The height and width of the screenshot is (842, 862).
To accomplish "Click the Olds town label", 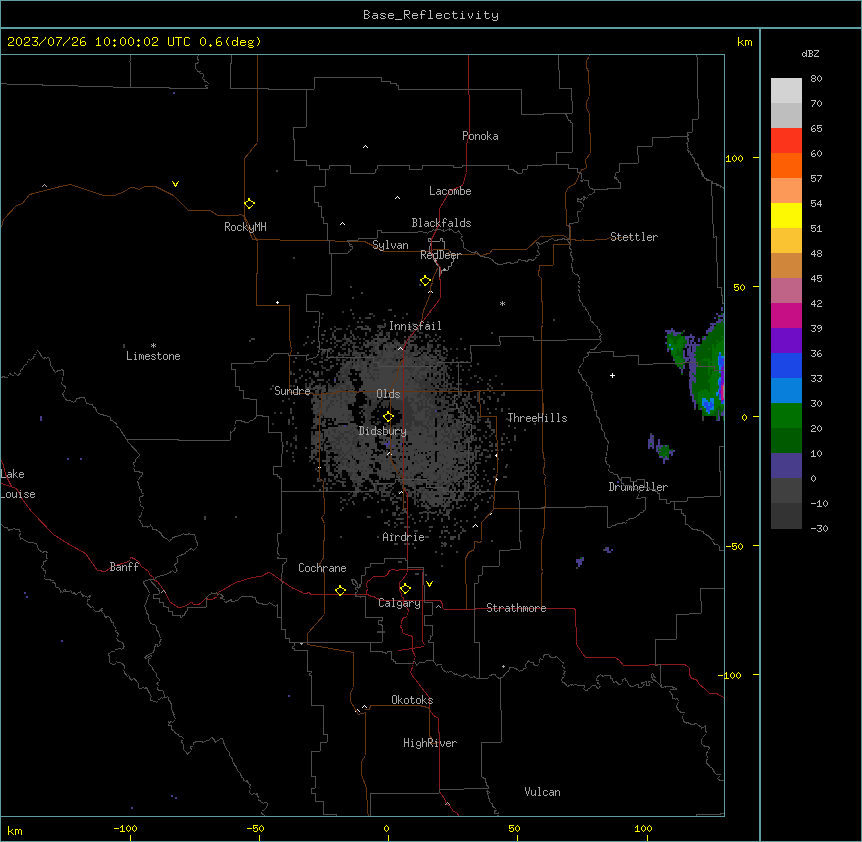I will (388, 394).
